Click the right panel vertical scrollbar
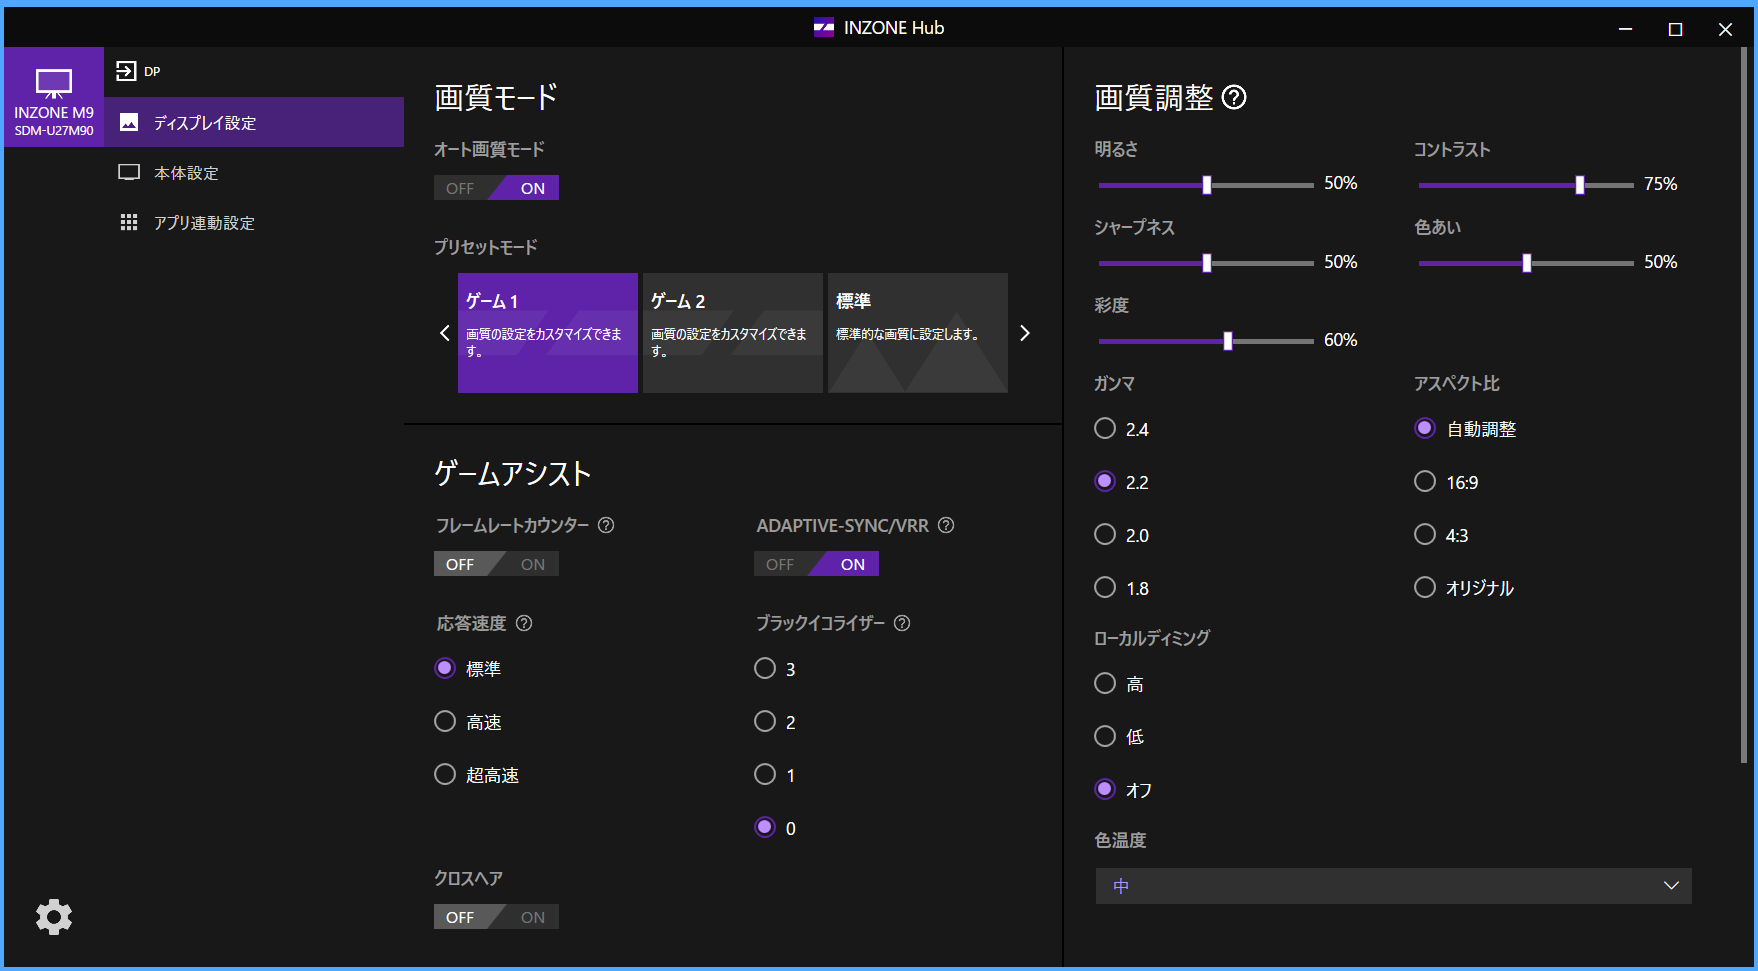 click(1744, 405)
